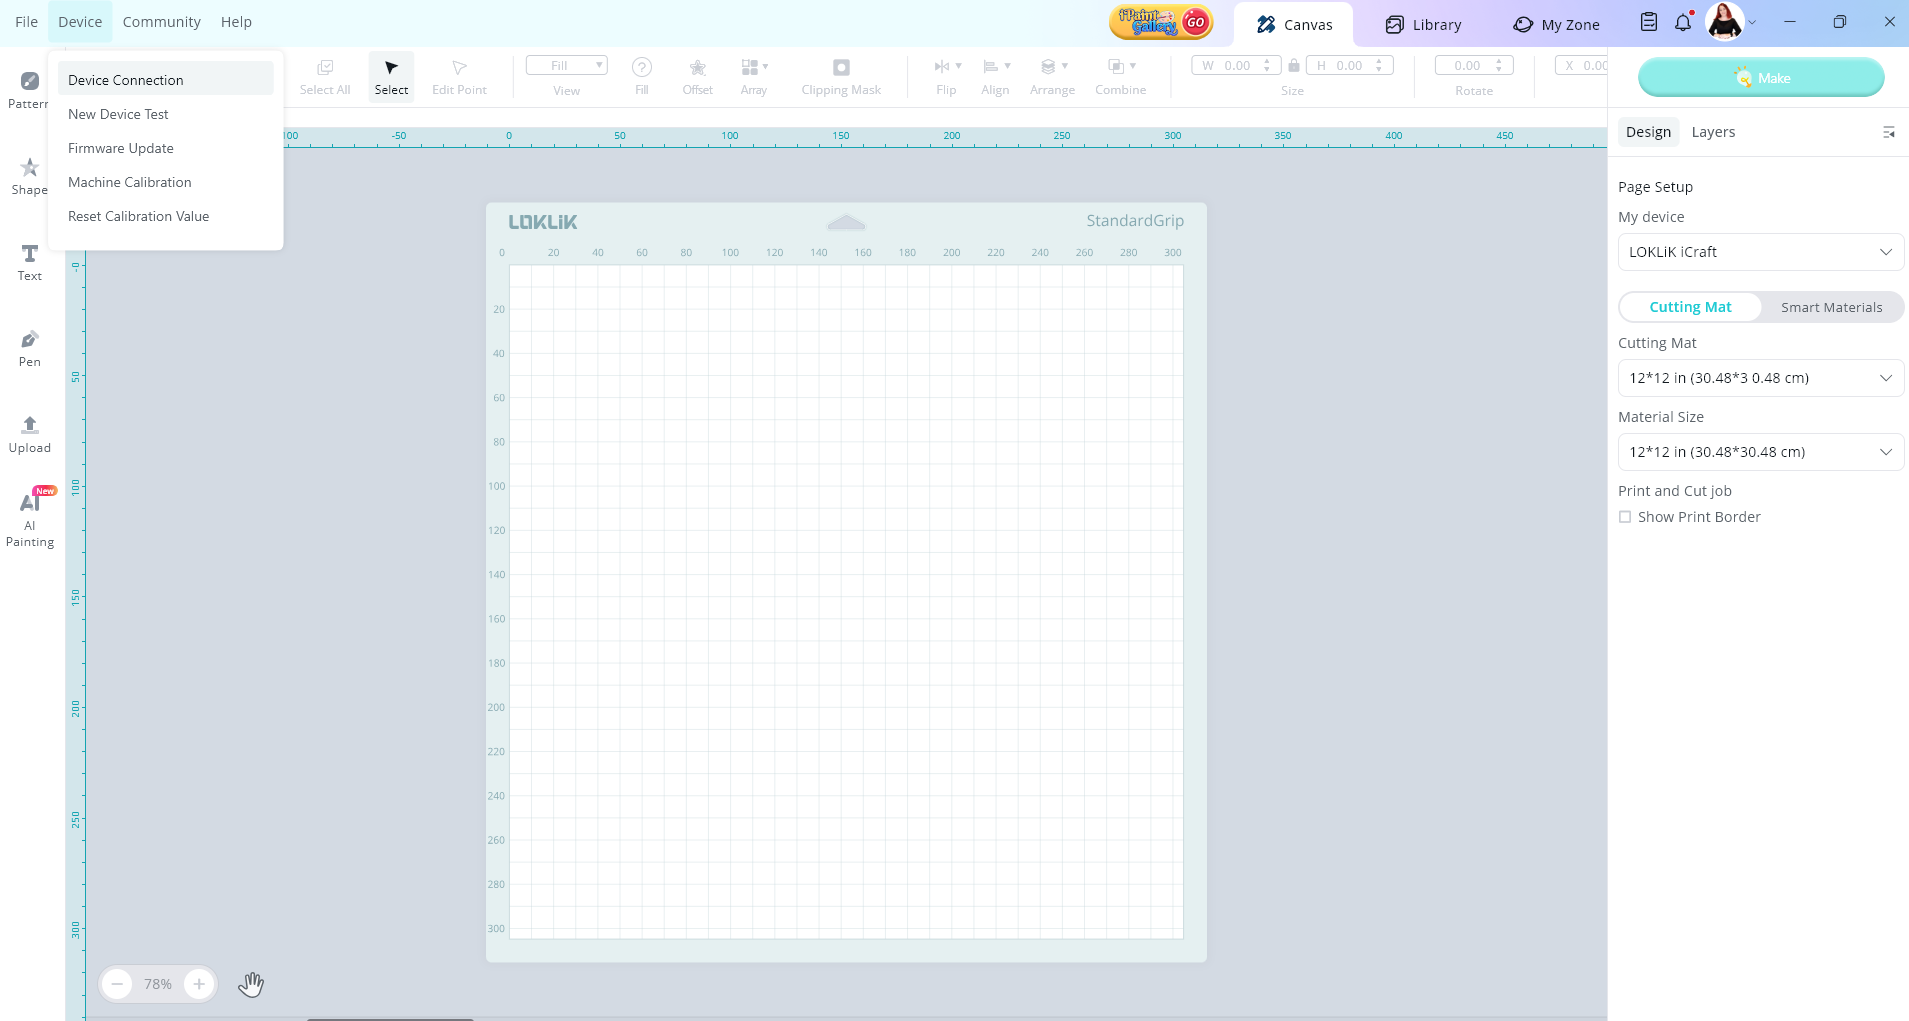Viewport: 1909px width, 1021px height.
Task: Click the zoom in plus button
Action: click(199, 984)
